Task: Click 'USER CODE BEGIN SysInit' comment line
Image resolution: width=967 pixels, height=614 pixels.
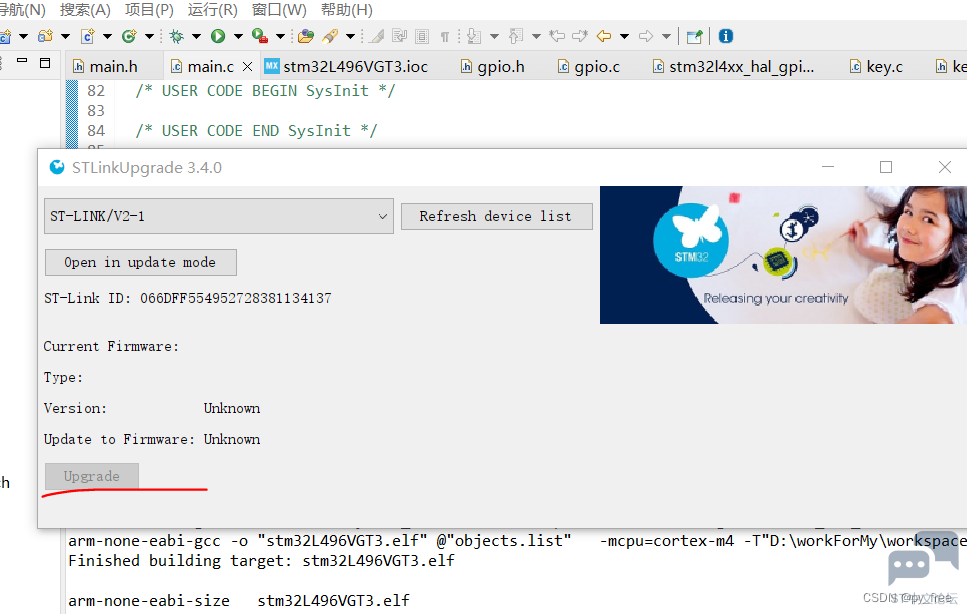Action: (265, 91)
